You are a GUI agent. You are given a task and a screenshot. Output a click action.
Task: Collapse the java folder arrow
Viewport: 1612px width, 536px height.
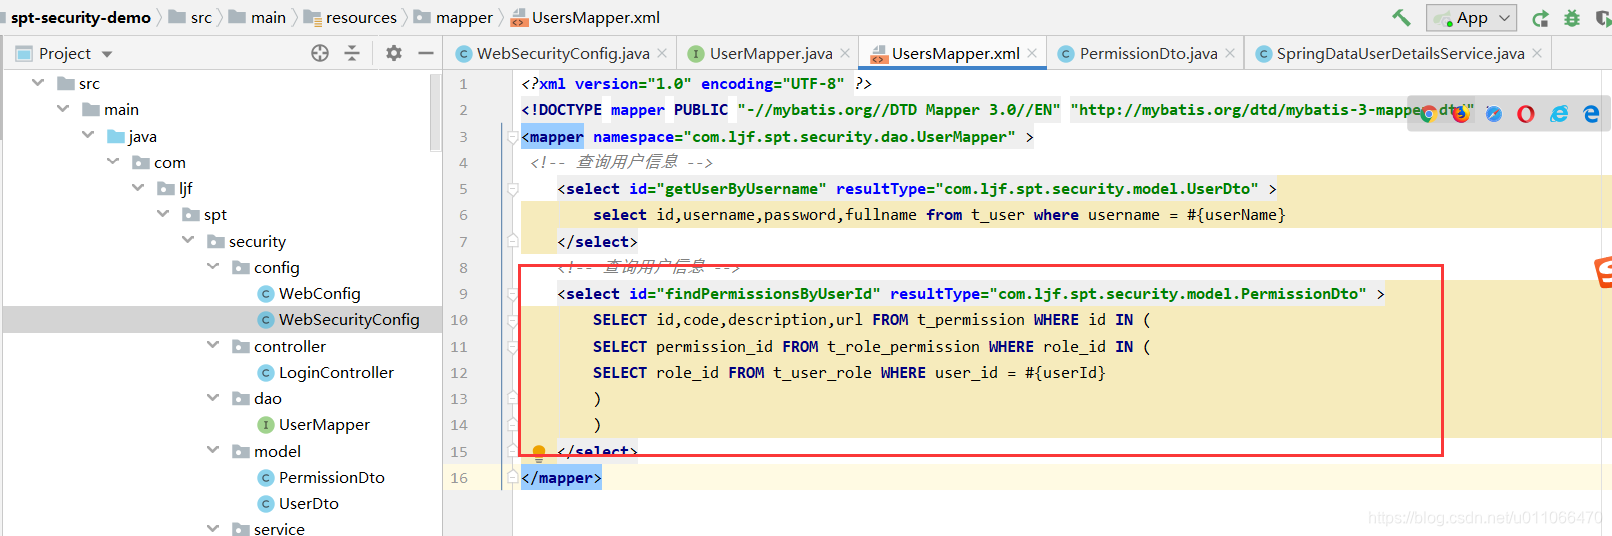[88, 135]
